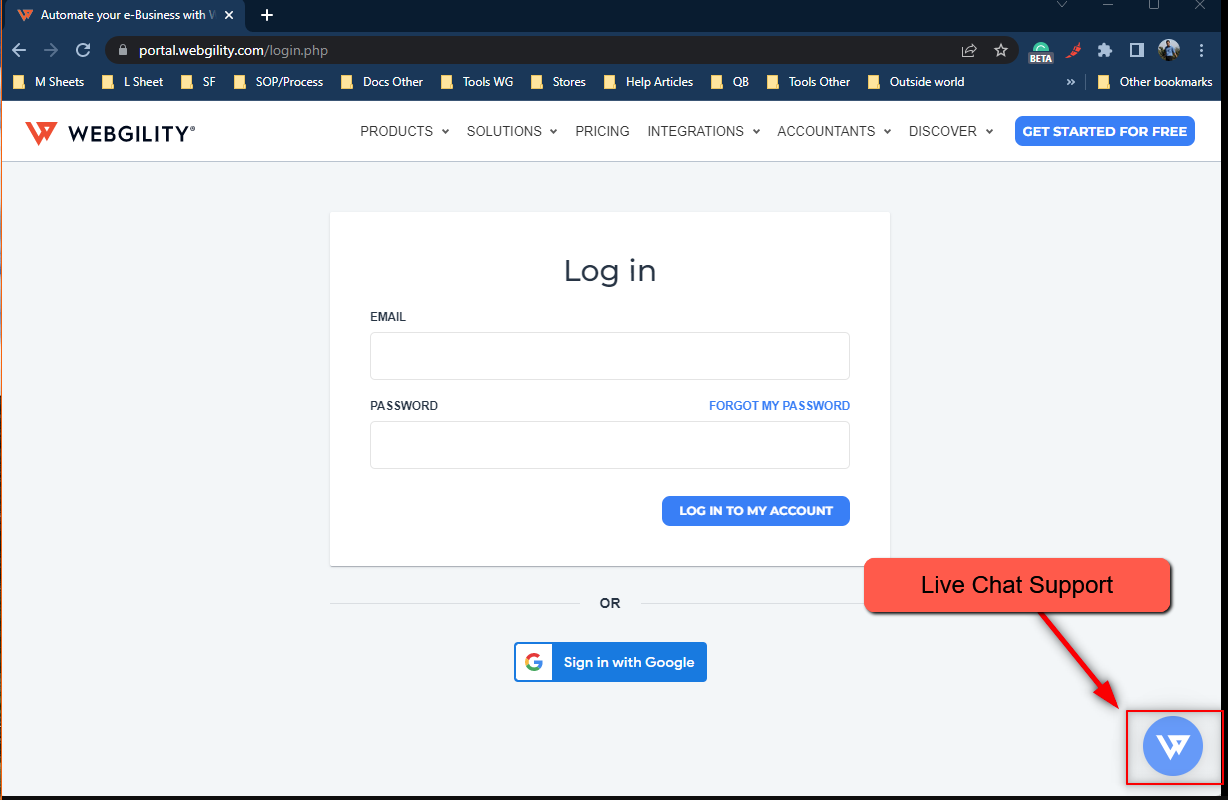Click the address bar URL
The height and width of the screenshot is (800, 1228).
(x=233, y=50)
